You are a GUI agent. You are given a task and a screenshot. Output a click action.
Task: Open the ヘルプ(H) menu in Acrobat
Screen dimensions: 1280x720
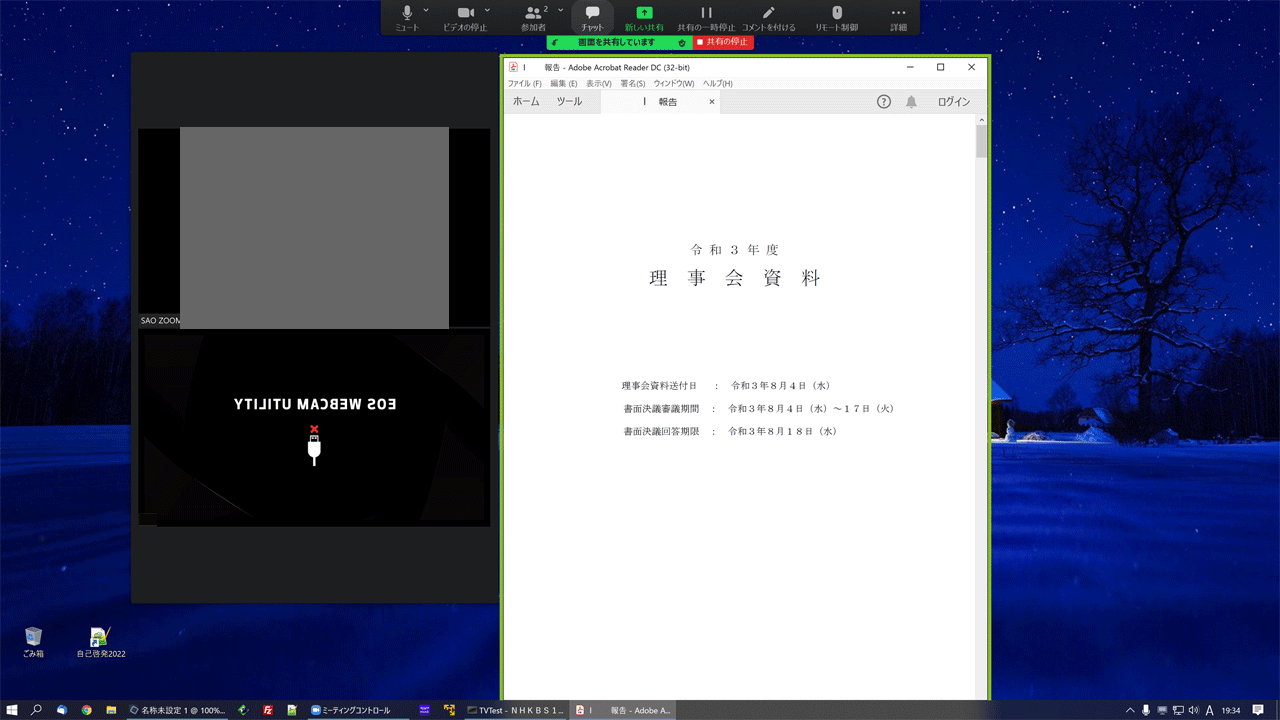718,83
